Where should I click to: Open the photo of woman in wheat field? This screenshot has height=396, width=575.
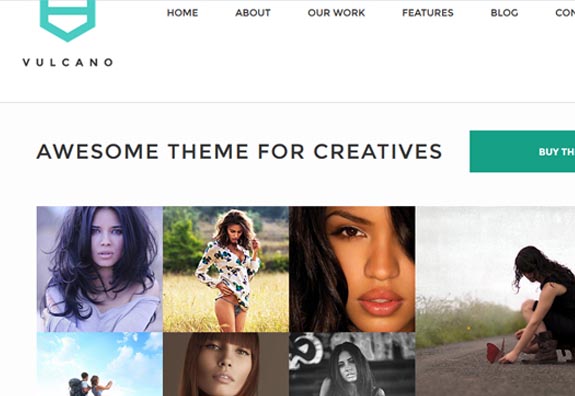(x=226, y=269)
